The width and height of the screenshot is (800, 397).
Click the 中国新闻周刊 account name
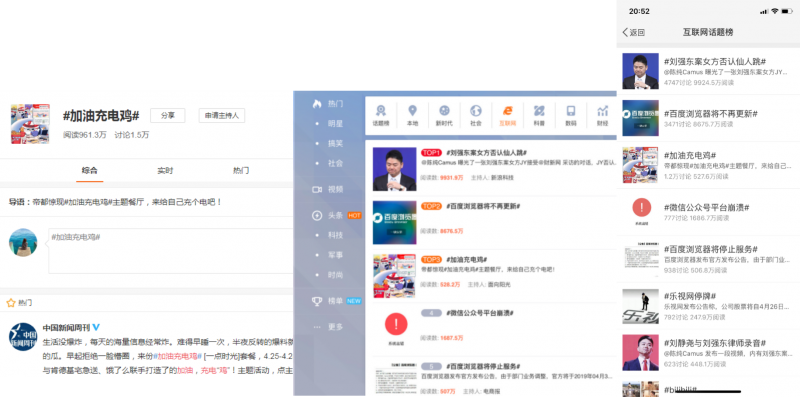(x=66, y=327)
